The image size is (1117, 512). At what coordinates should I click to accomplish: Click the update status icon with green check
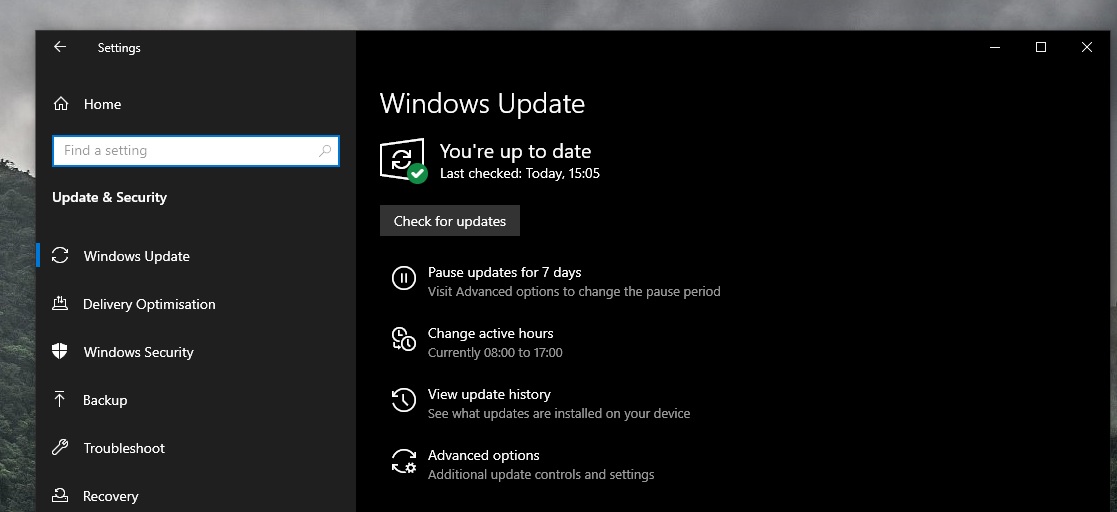(403, 161)
